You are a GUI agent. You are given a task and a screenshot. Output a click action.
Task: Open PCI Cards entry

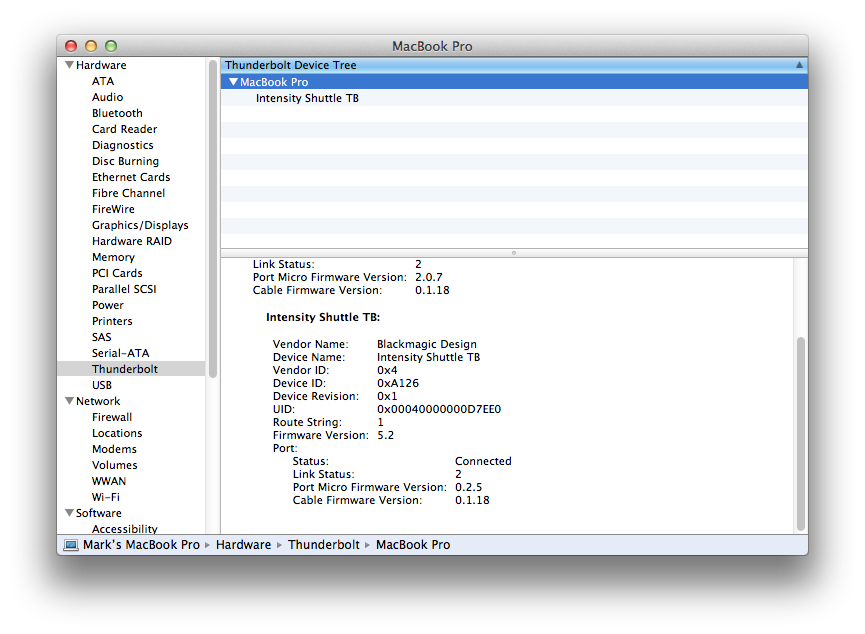[117, 273]
